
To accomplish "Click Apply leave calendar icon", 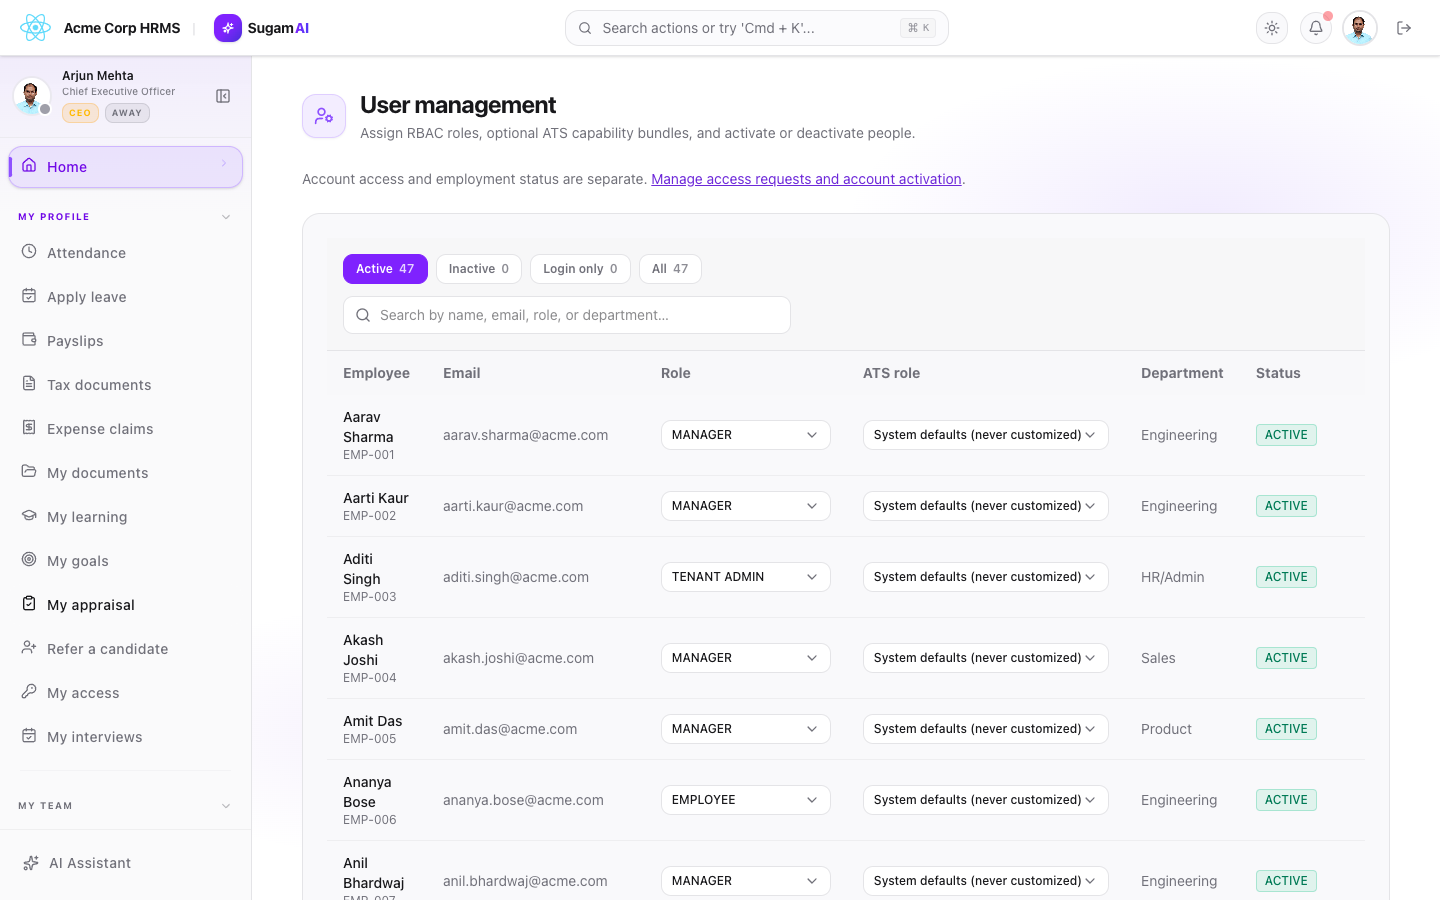I will point(29,296).
